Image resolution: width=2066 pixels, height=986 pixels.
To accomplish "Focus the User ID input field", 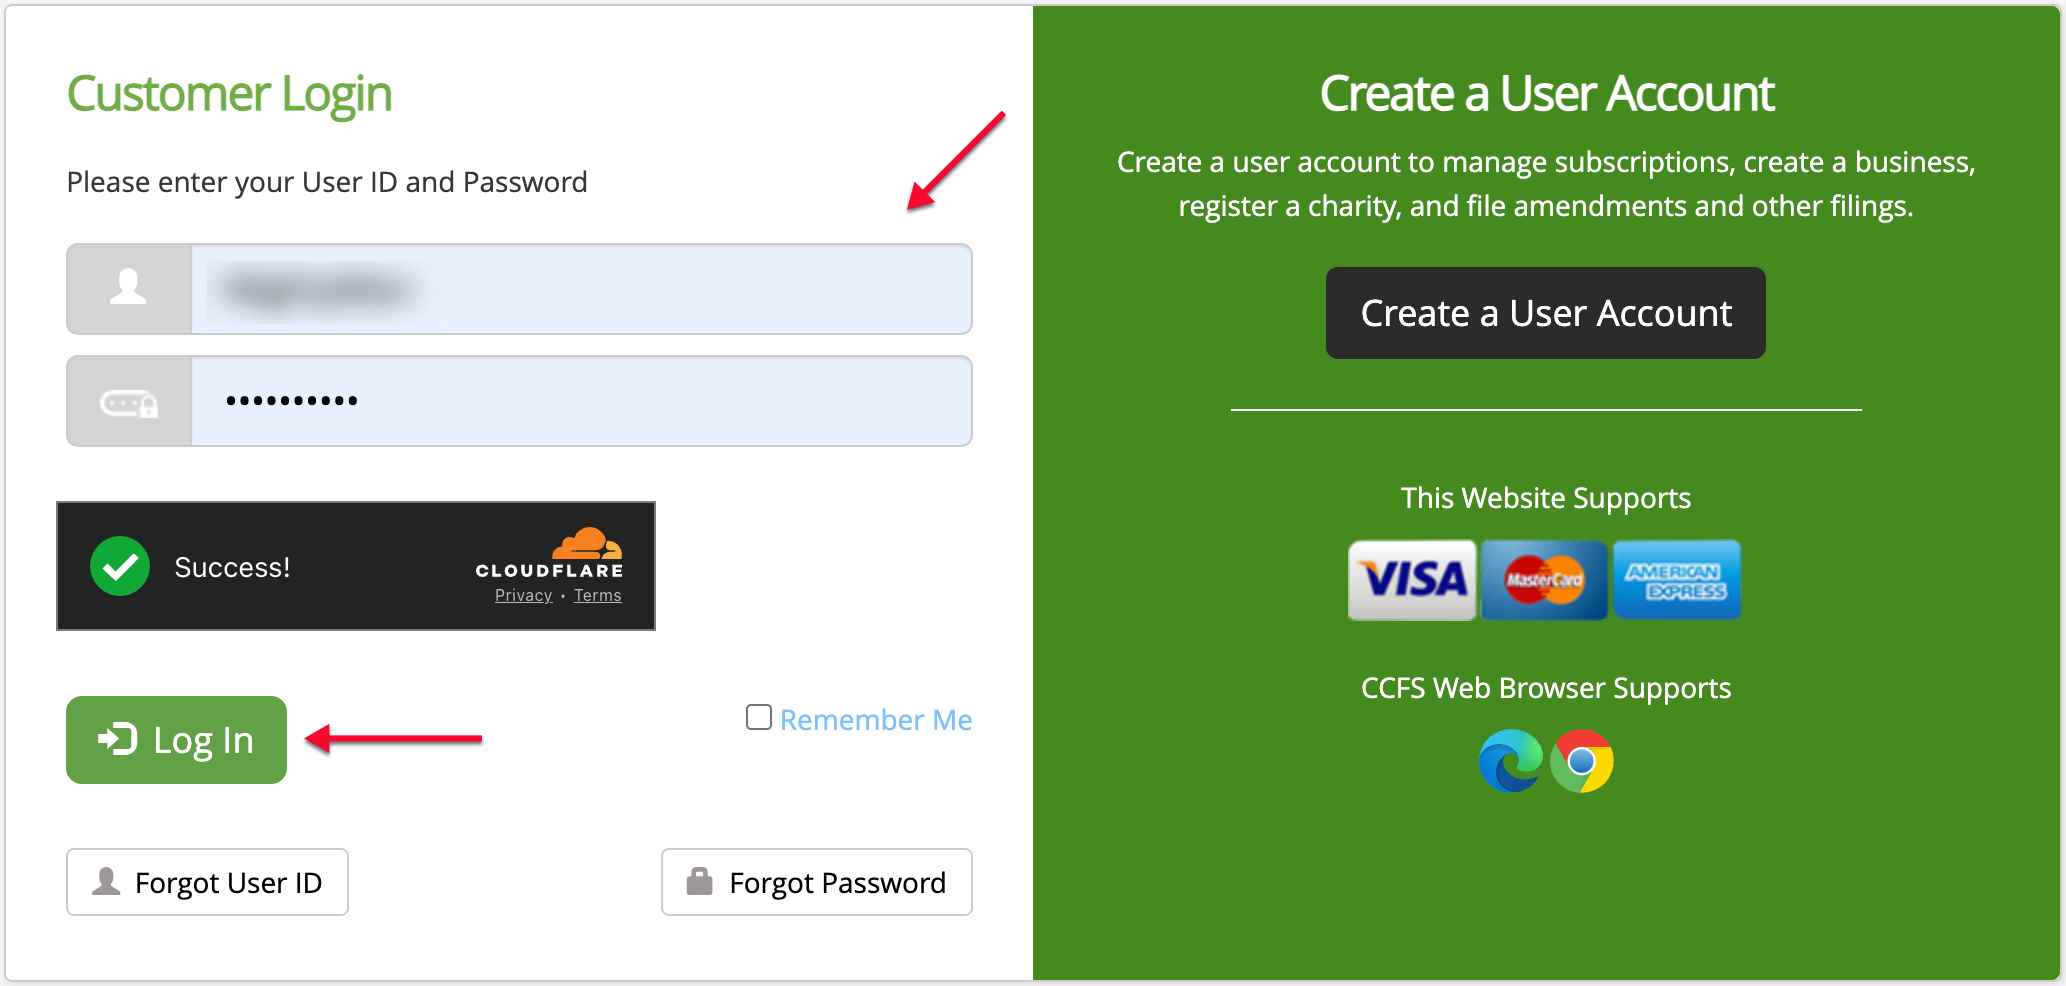I will 581,289.
